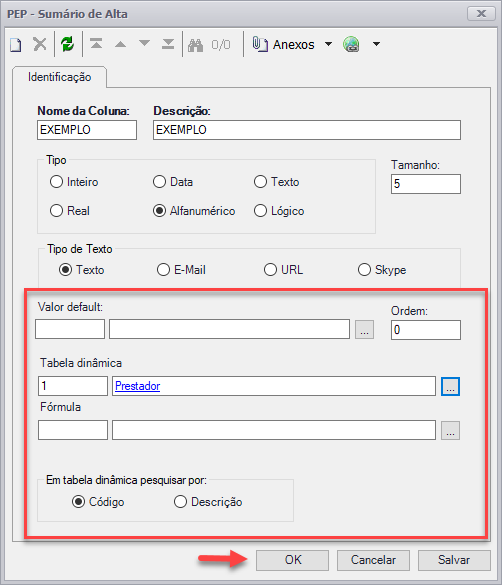The width and height of the screenshot is (502, 585).
Task: Click the binoculars search icon
Action: click(x=195, y=45)
